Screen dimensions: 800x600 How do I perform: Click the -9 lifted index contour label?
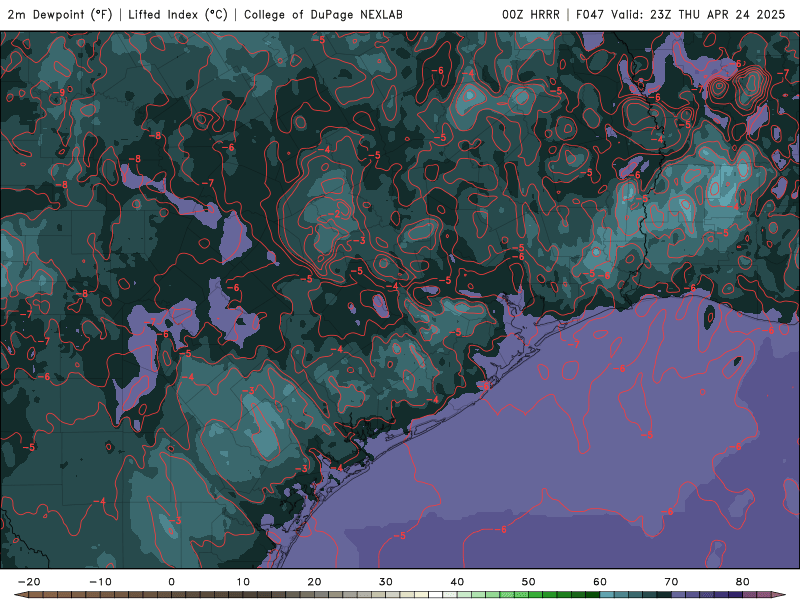pyautogui.click(x=60, y=92)
